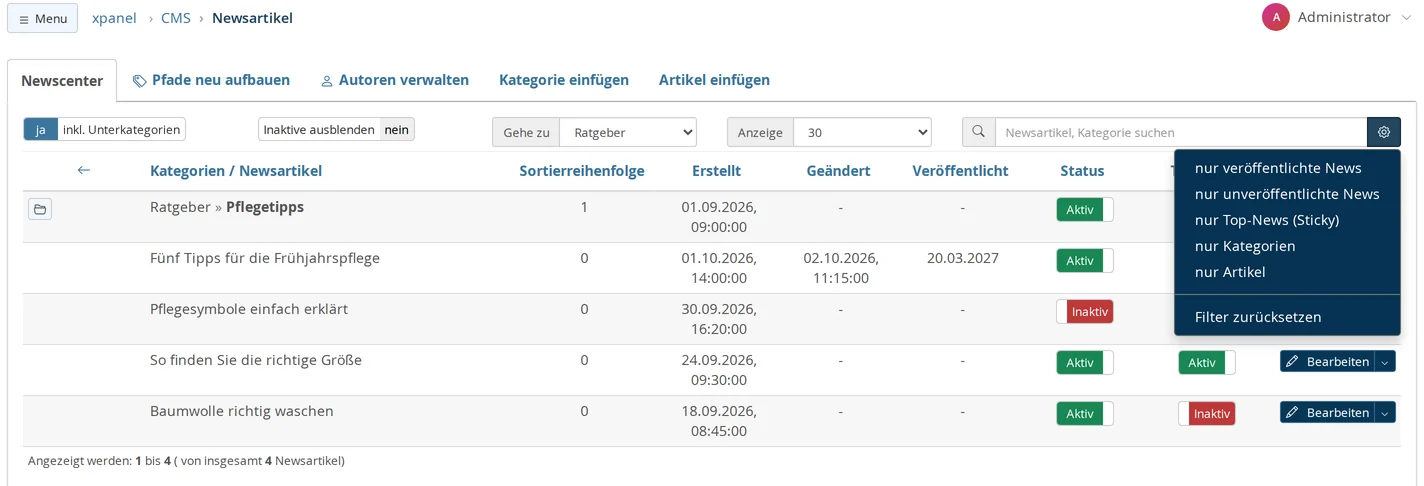Toggle status of Baumwolle richtig waschen
This screenshot has width=1424, height=486.
tap(1085, 413)
